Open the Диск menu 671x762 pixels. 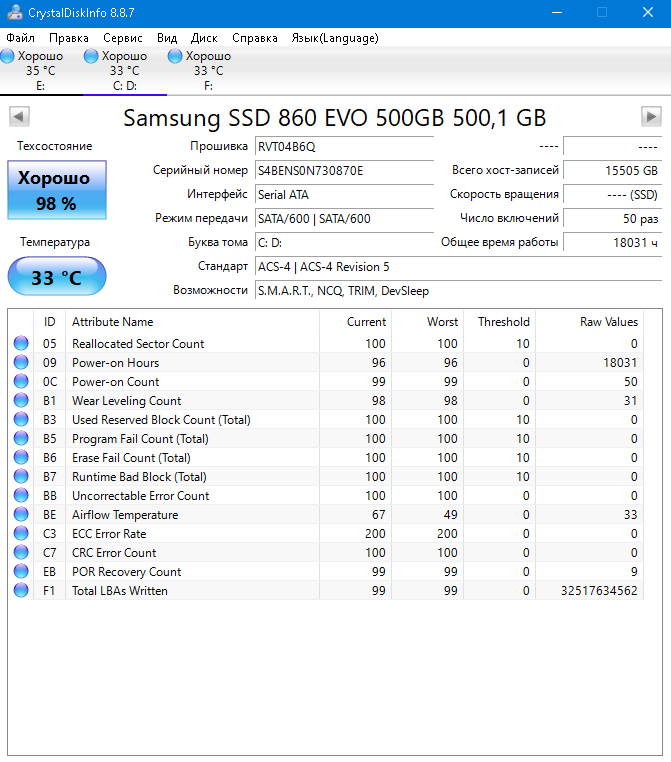click(x=204, y=38)
